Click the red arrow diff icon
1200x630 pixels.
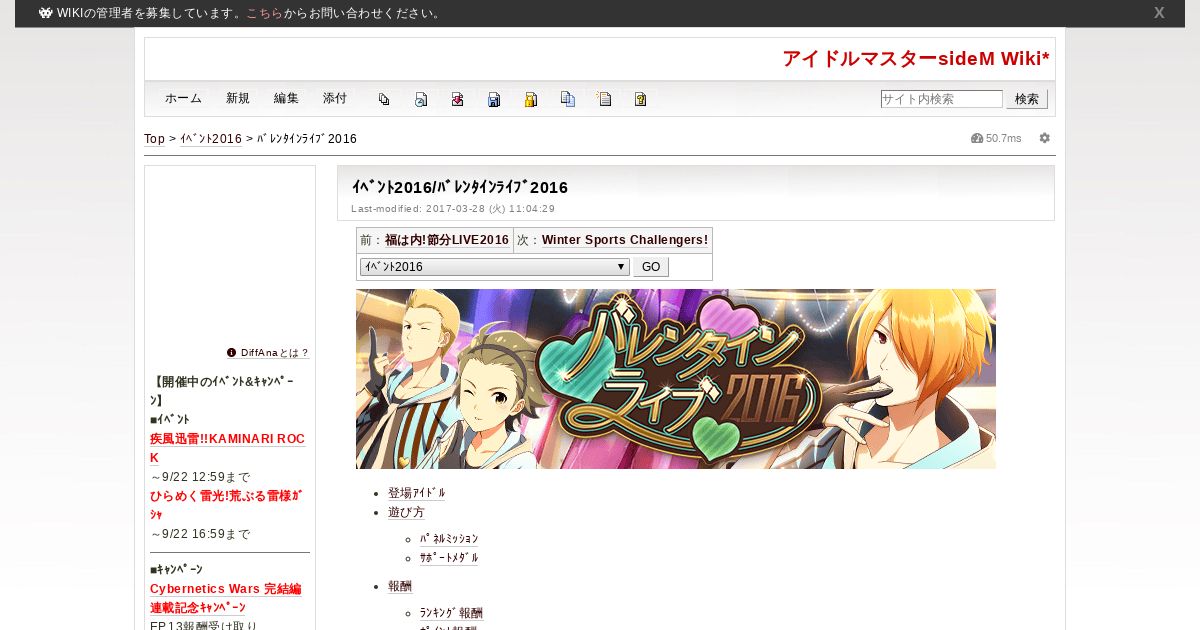(x=457, y=99)
